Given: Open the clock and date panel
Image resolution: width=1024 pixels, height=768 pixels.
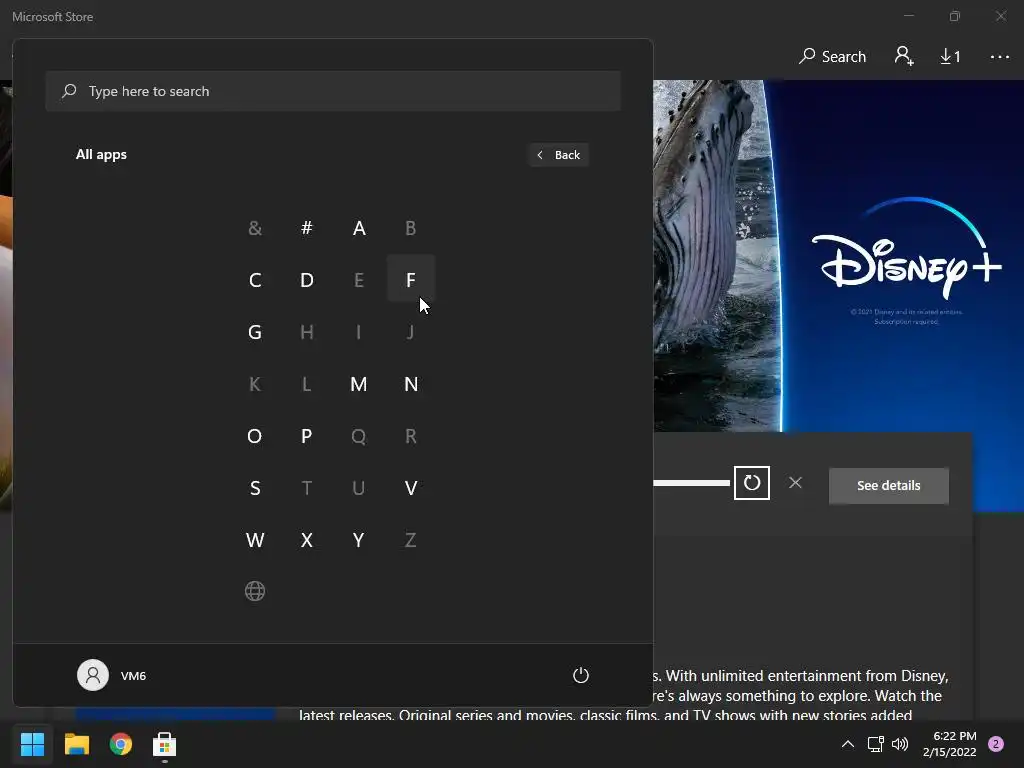Looking at the screenshot, I should (x=950, y=744).
